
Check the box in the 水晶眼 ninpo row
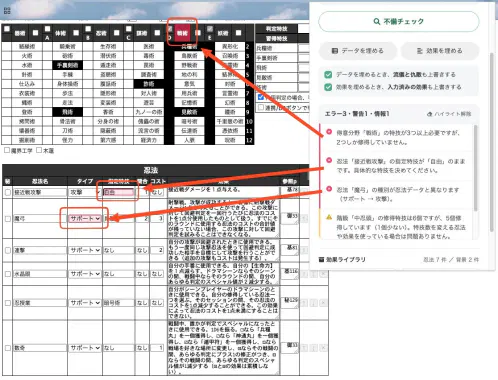[8, 274]
